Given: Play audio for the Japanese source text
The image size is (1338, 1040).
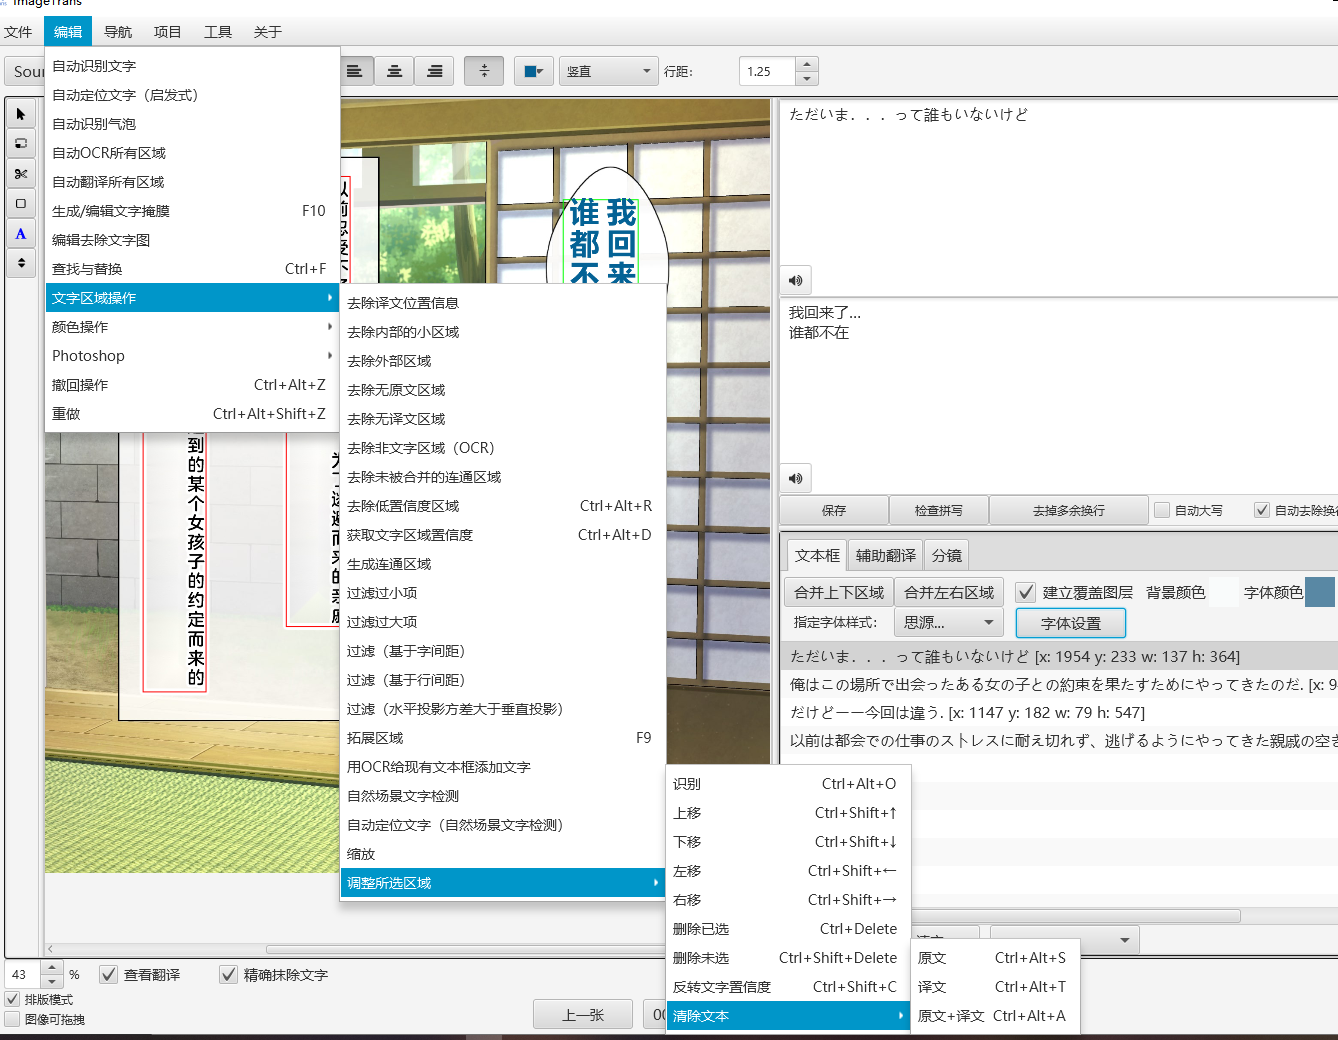Looking at the screenshot, I should click(x=796, y=280).
